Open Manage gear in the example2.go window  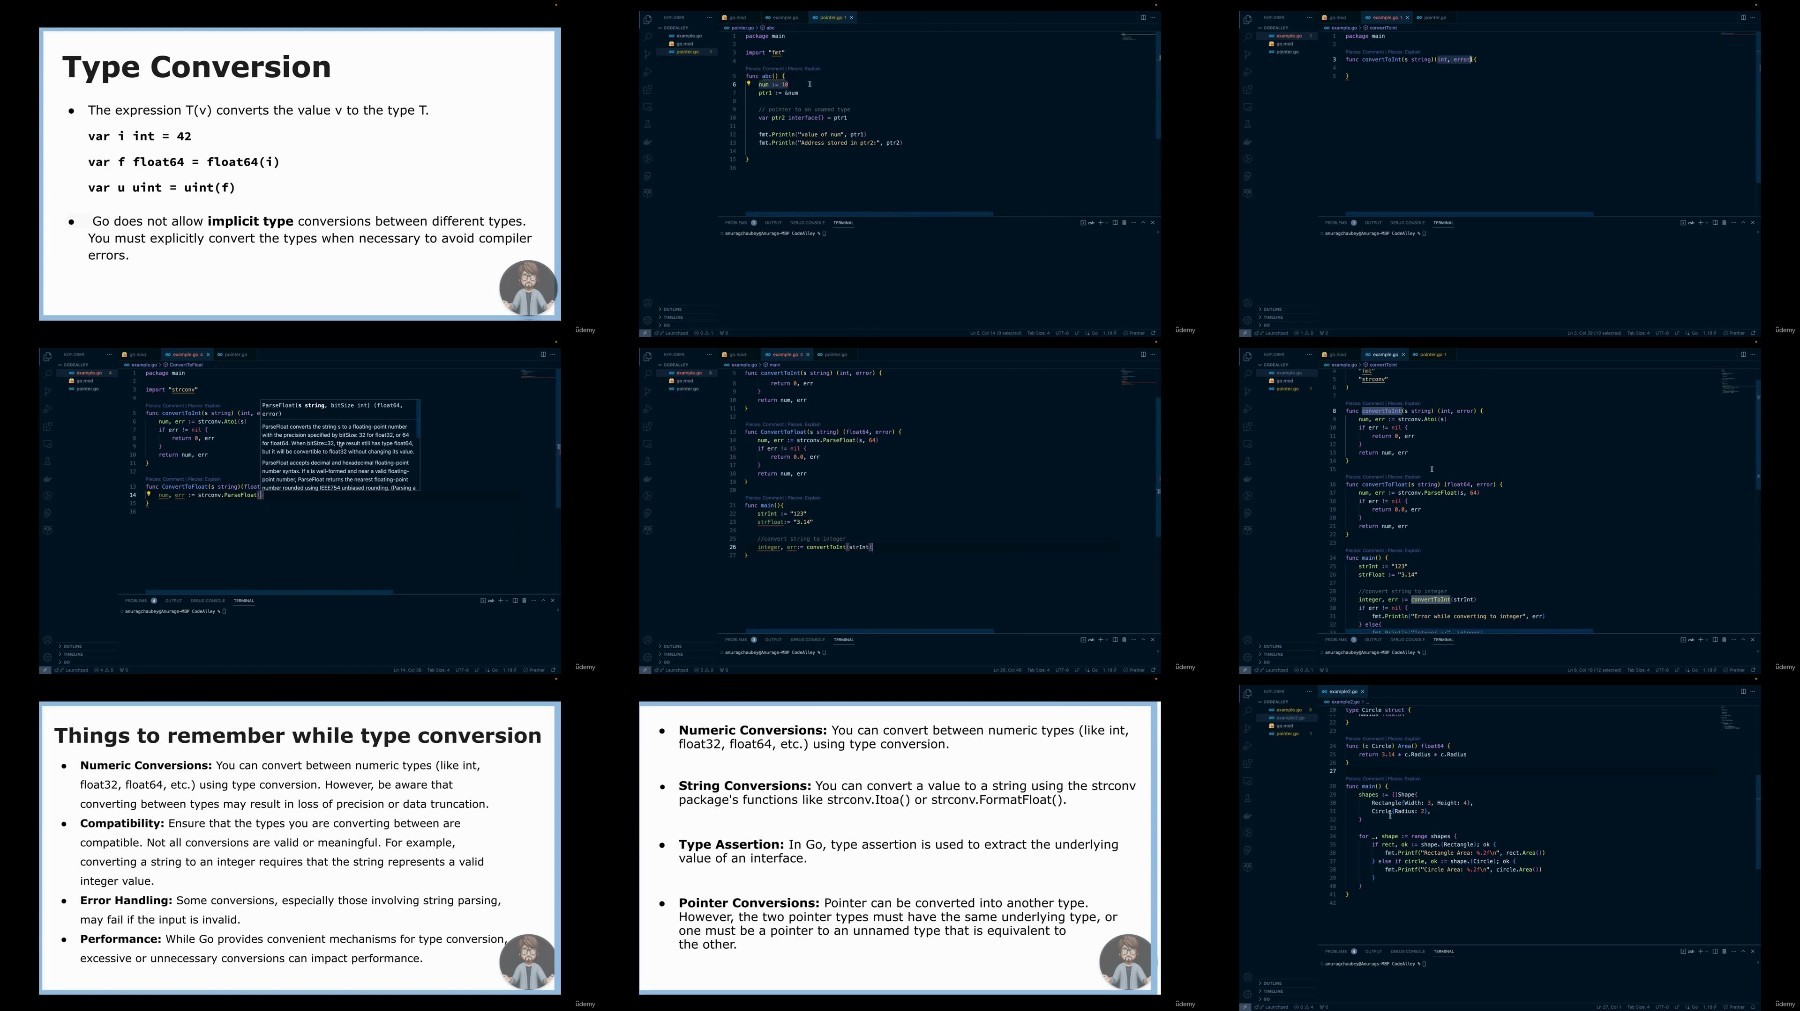click(1247, 994)
